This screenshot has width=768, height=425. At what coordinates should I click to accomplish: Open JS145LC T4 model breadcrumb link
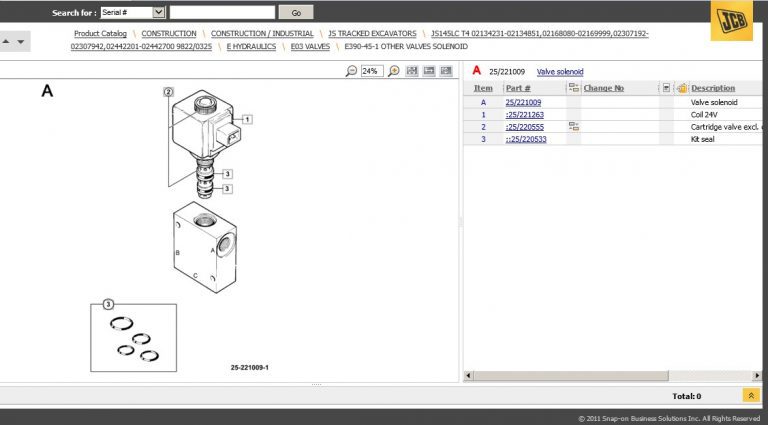(540, 33)
